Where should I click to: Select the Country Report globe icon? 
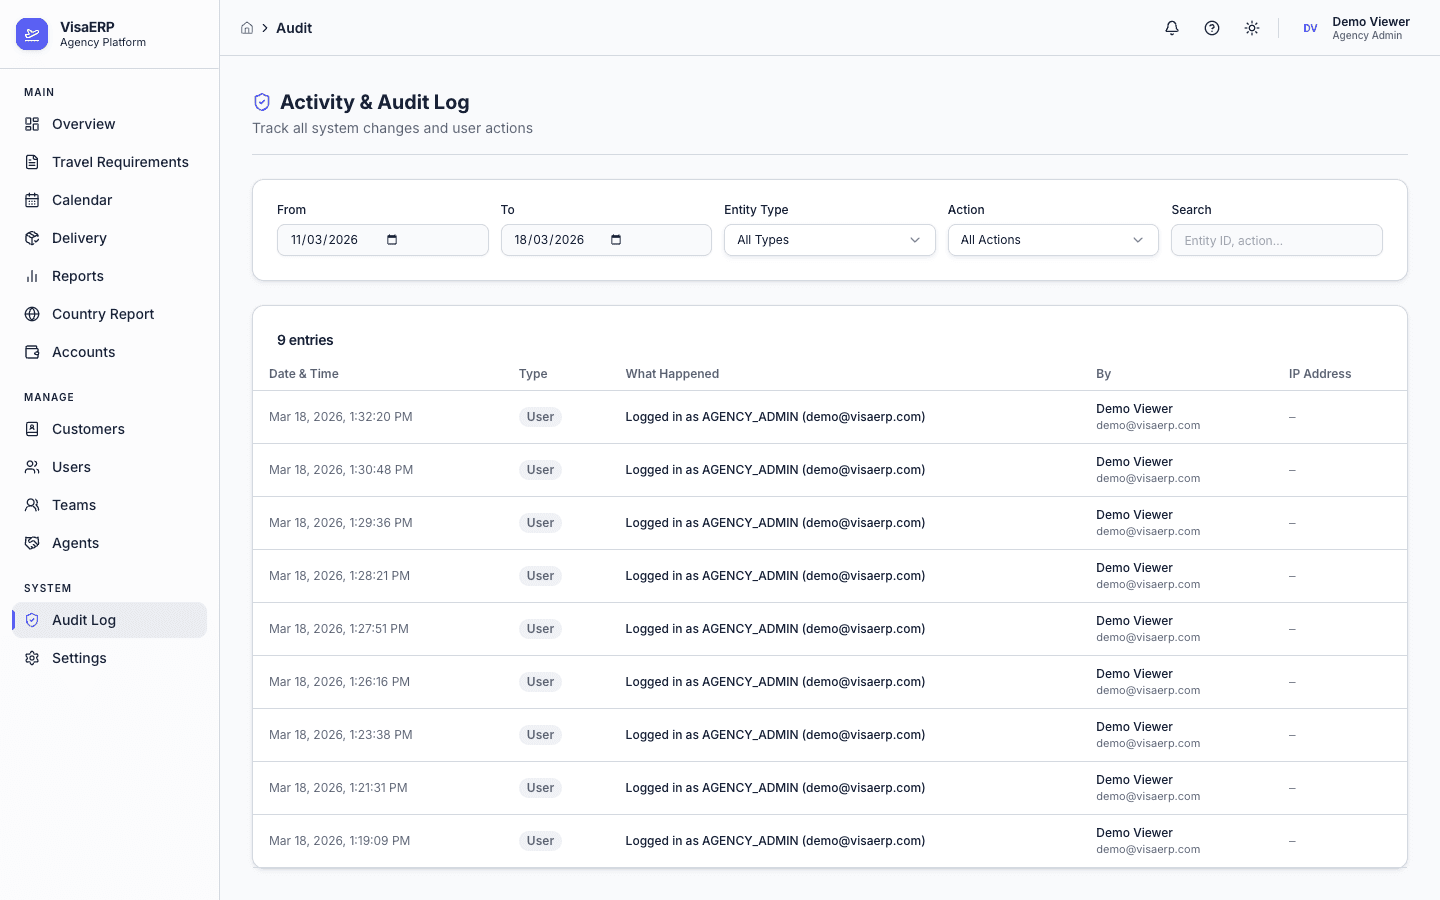pos(32,313)
